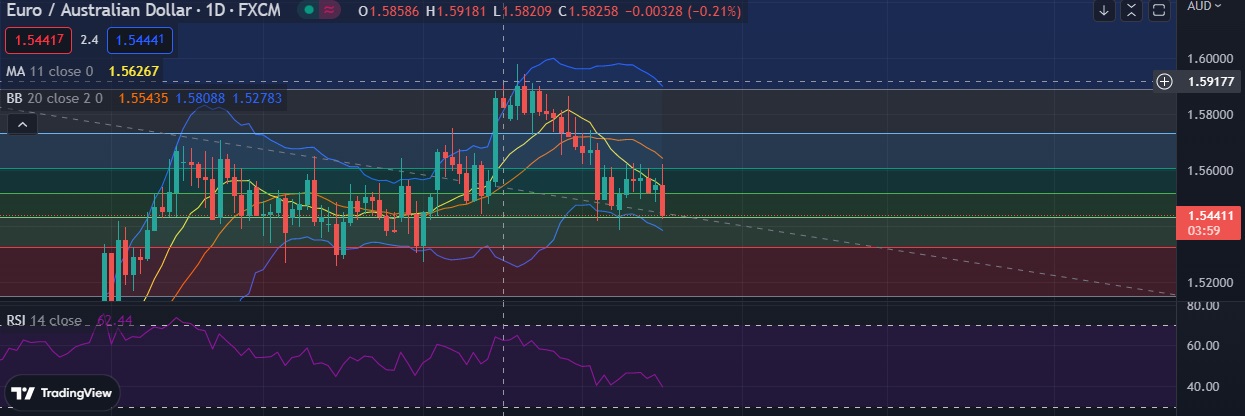The height and width of the screenshot is (416, 1245).
Task: Click the red sell price 1.54417 button
Action: [x=36, y=41]
